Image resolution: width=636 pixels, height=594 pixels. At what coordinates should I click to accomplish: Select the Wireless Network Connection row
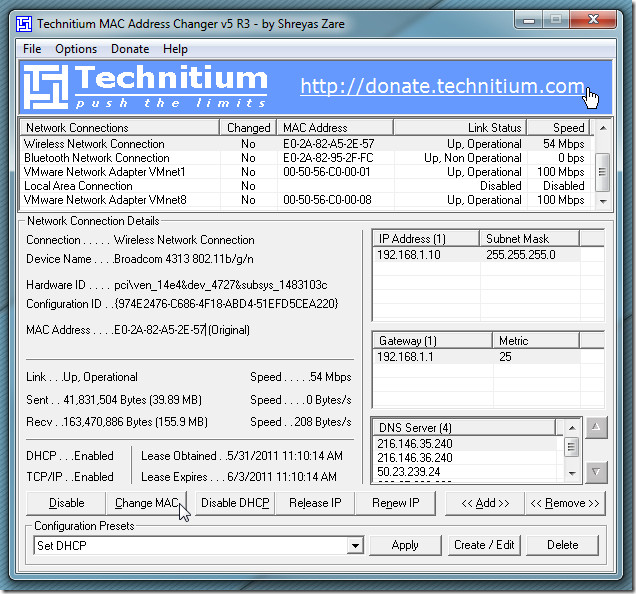(305, 144)
